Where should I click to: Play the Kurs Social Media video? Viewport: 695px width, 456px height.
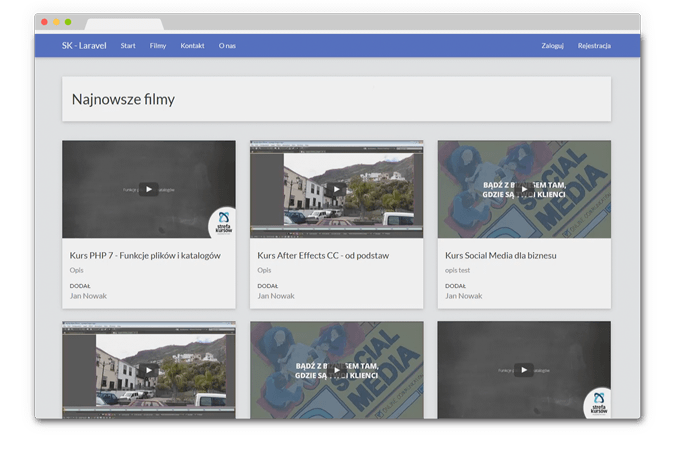523,189
